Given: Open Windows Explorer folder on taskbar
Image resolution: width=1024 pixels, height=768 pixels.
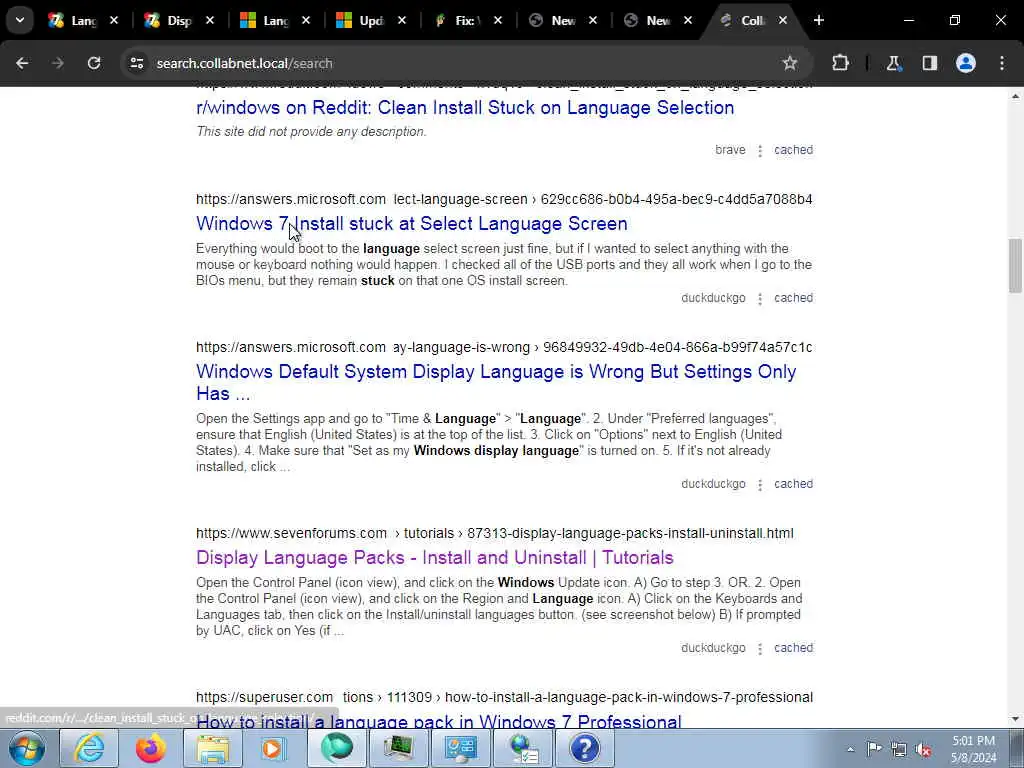Looking at the screenshot, I should click(x=213, y=748).
